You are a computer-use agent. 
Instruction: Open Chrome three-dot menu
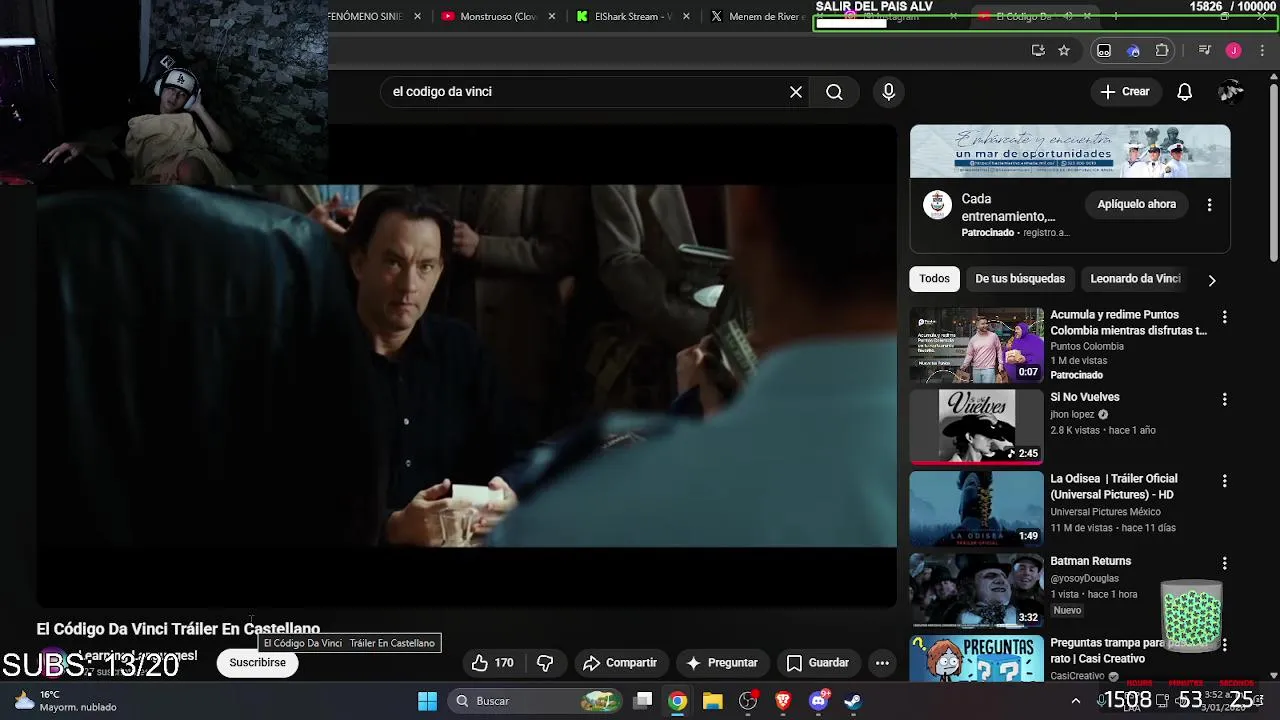pos(1262,50)
